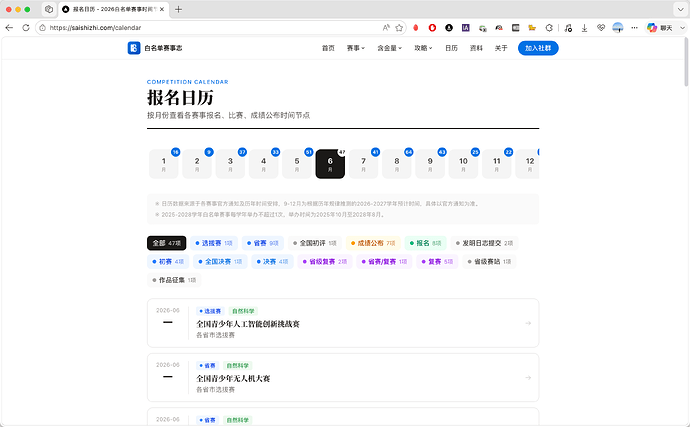The height and width of the screenshot is (427, 690).
Task: Open a new tab with plus icon
Action: (x=178, y=9)
